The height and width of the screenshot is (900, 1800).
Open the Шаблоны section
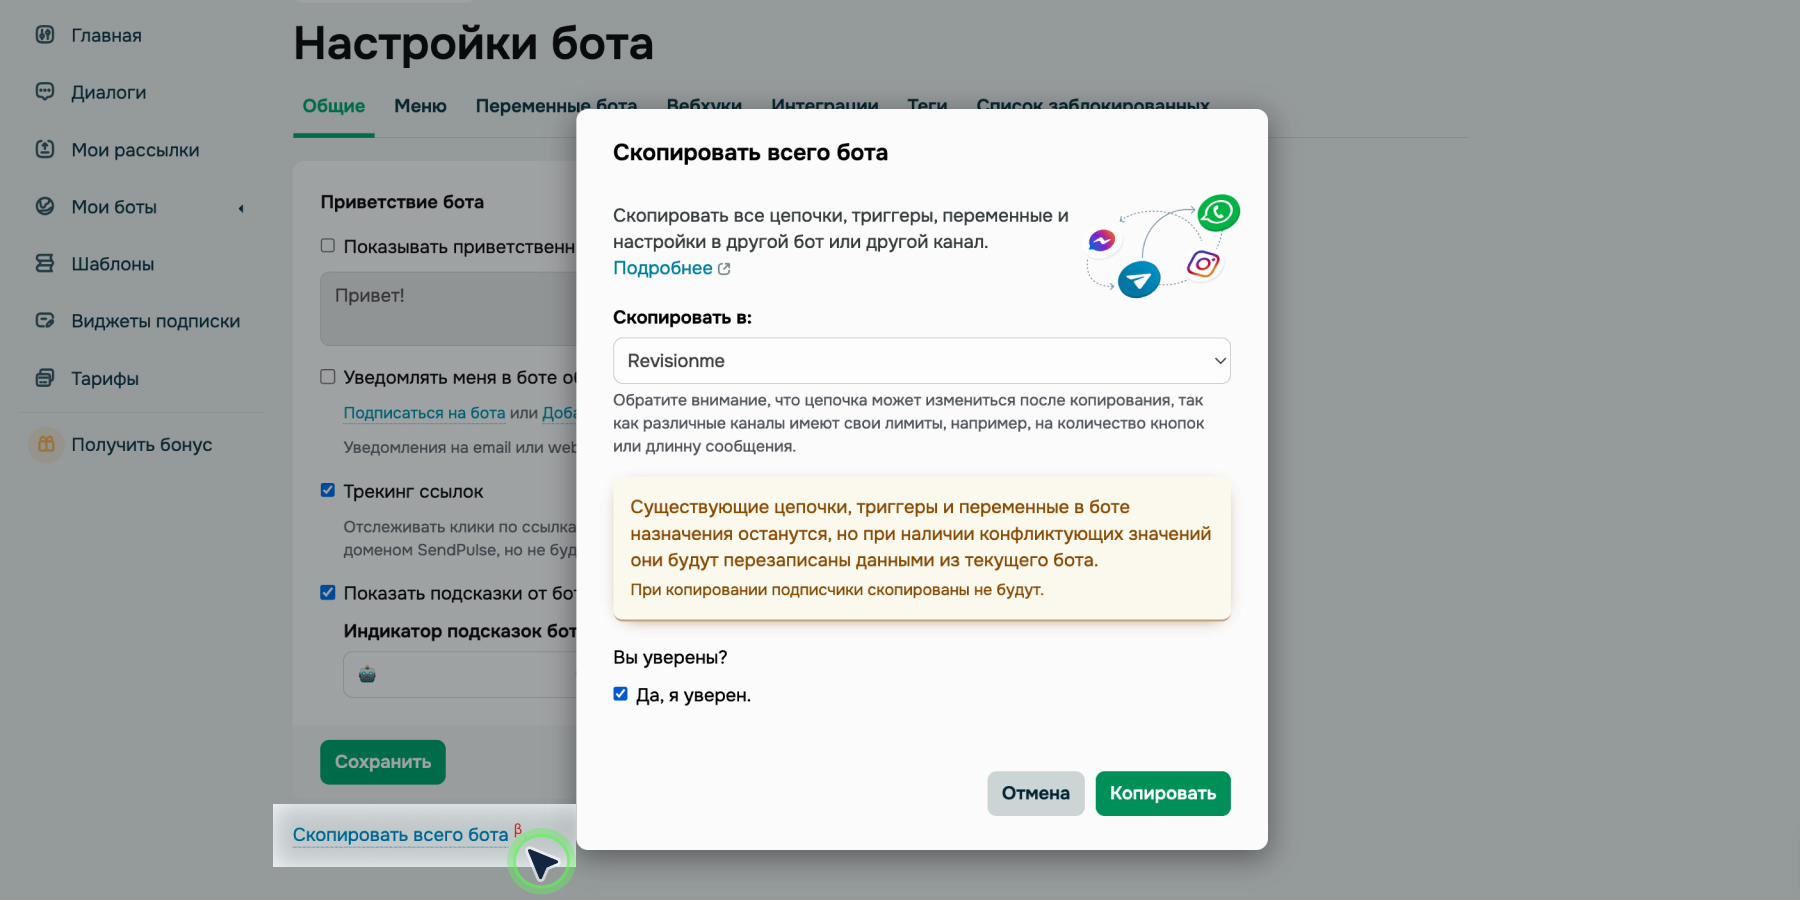110,264
